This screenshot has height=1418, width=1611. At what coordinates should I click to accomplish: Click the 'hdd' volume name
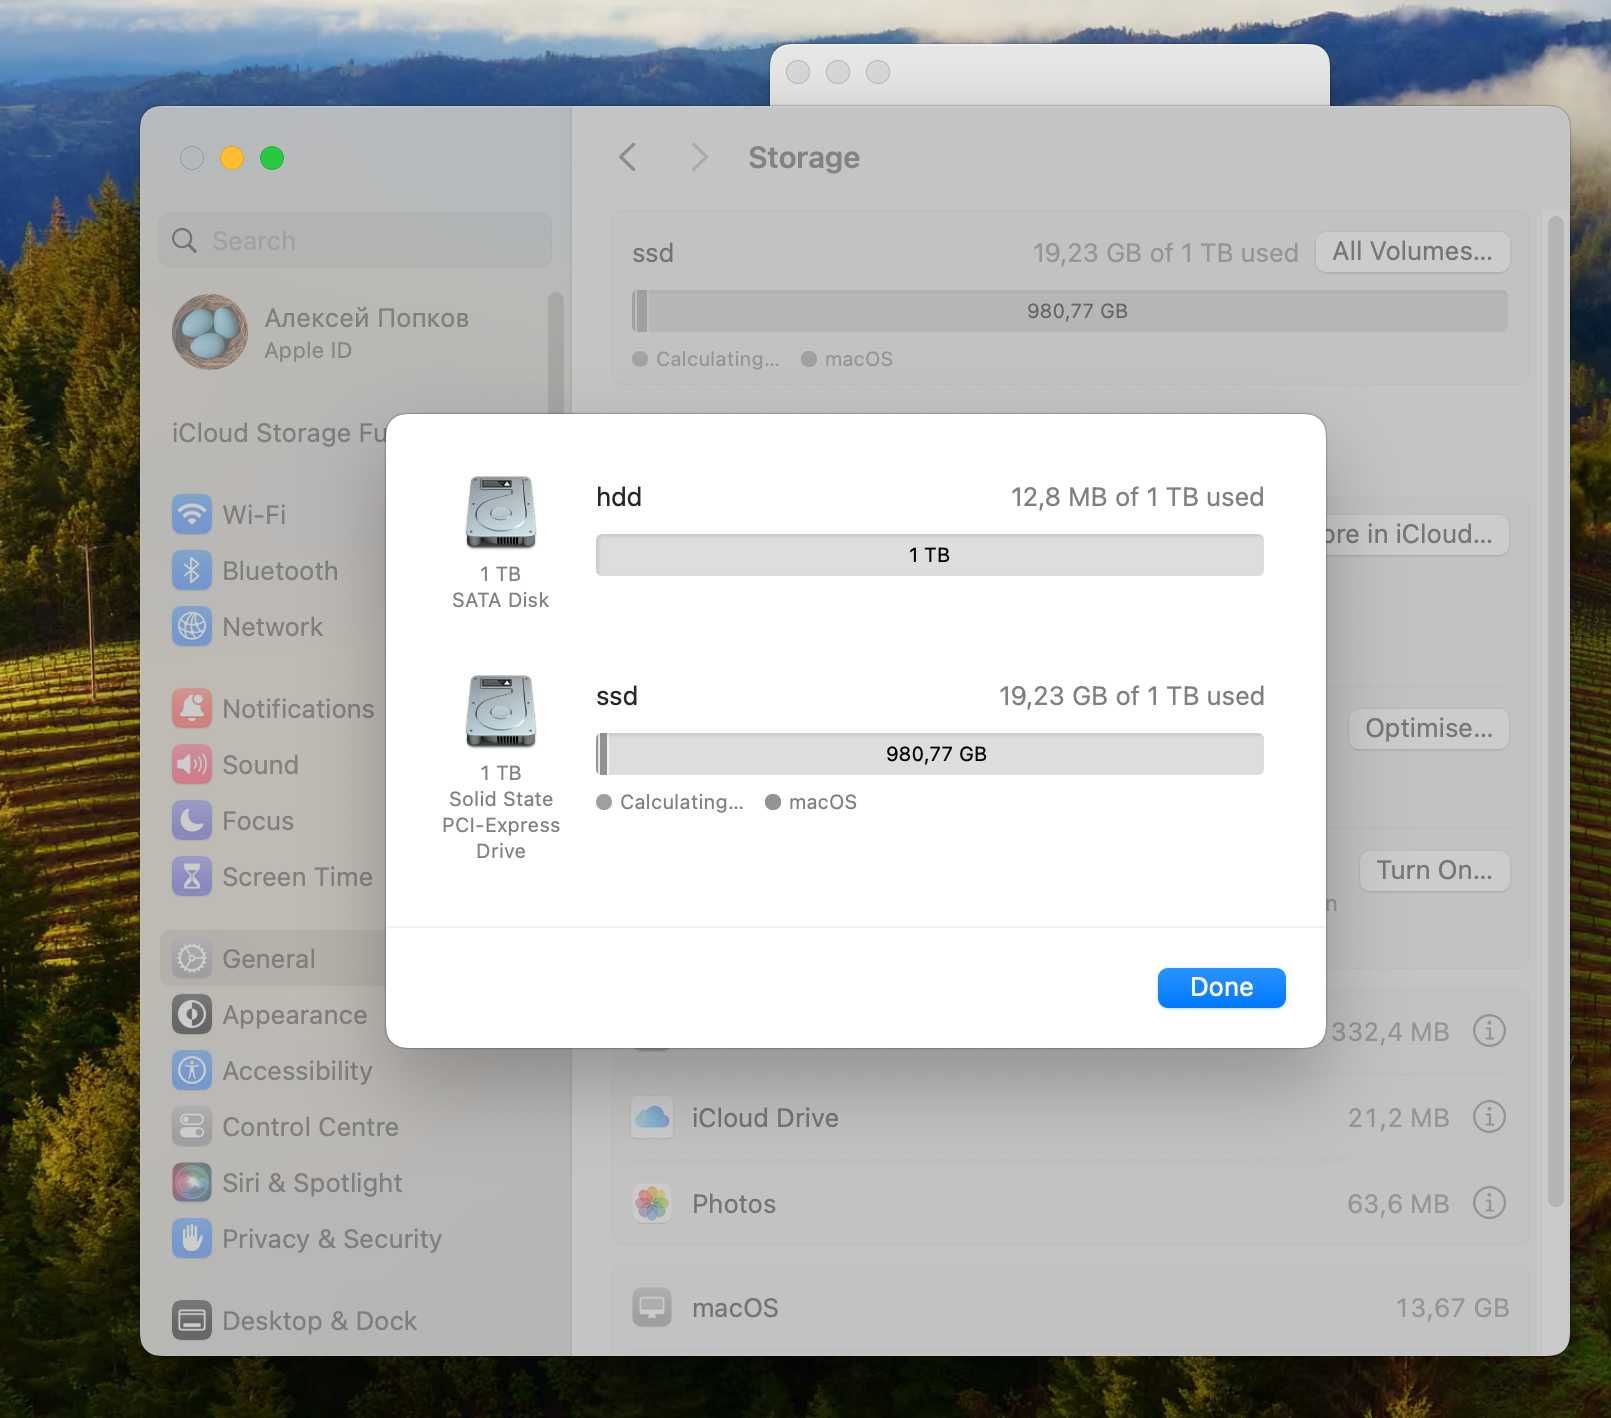pyautogui.click(x=619, y=497)
